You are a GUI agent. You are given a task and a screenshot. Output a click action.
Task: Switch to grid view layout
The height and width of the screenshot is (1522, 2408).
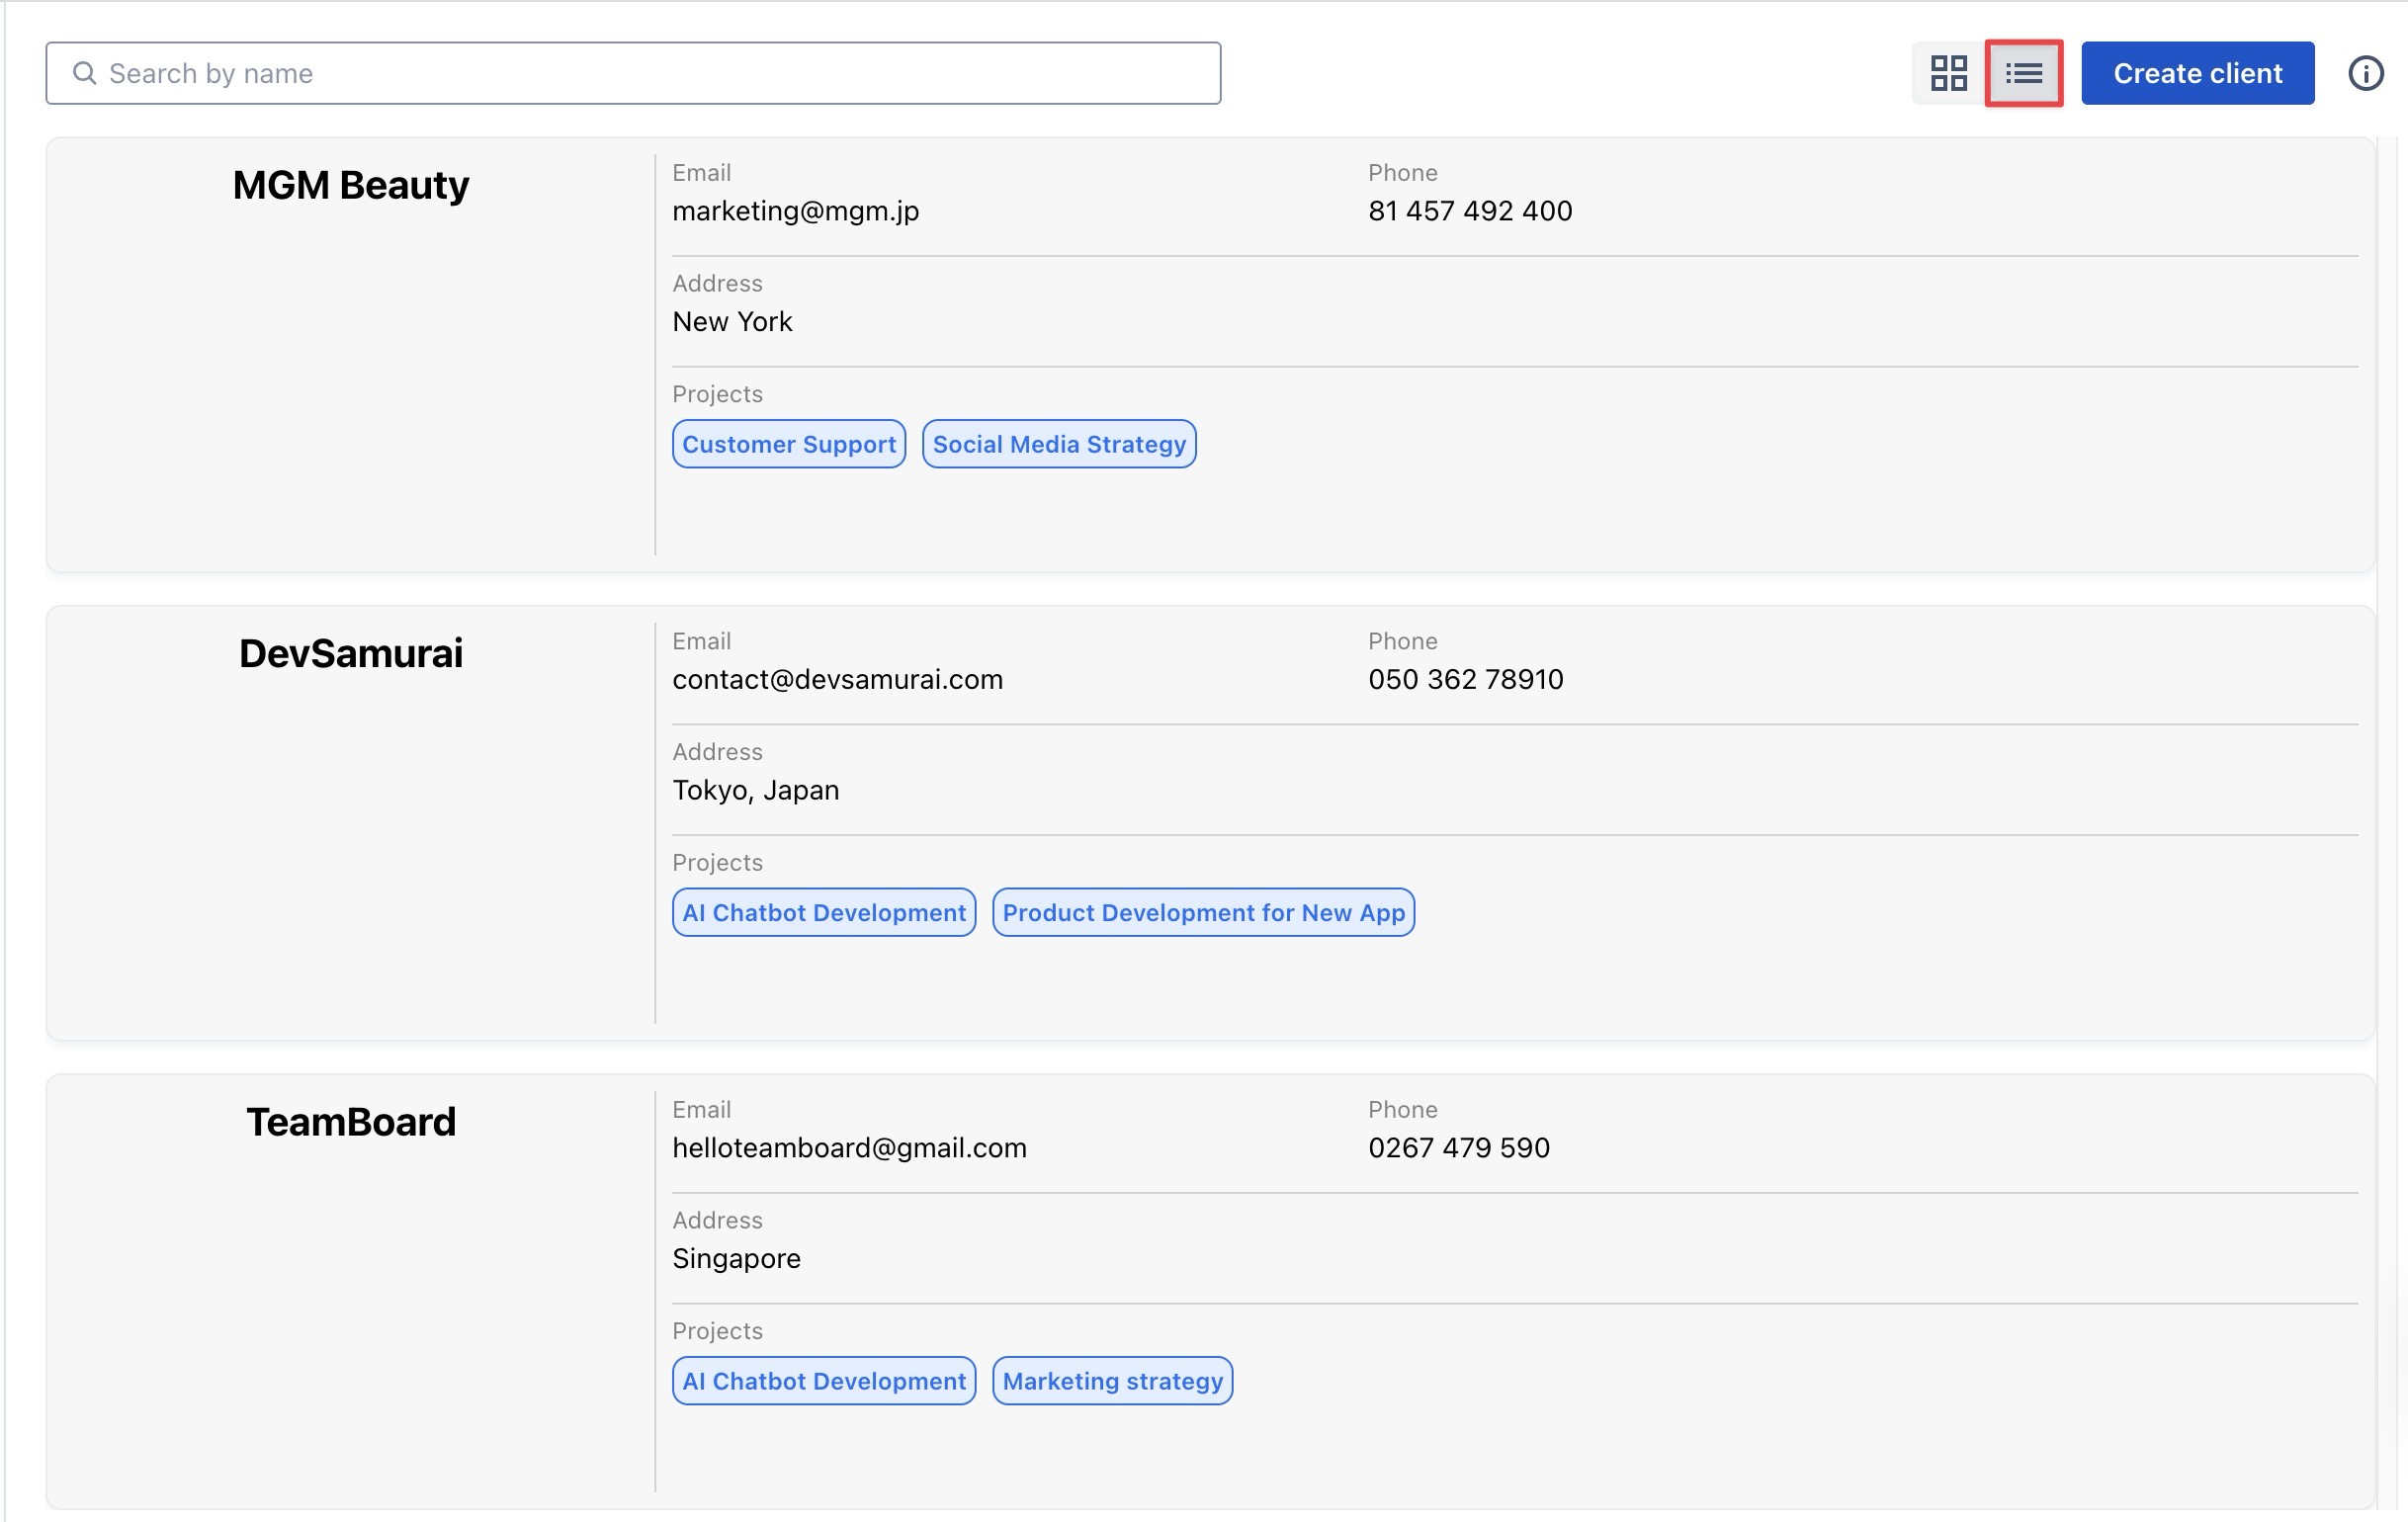point(1948,73)
